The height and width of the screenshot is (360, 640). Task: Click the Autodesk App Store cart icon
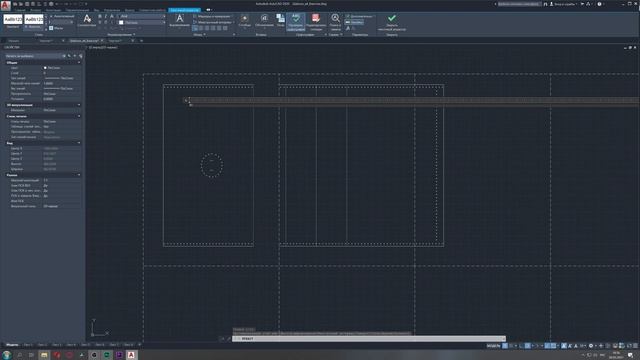click(582, 4)
